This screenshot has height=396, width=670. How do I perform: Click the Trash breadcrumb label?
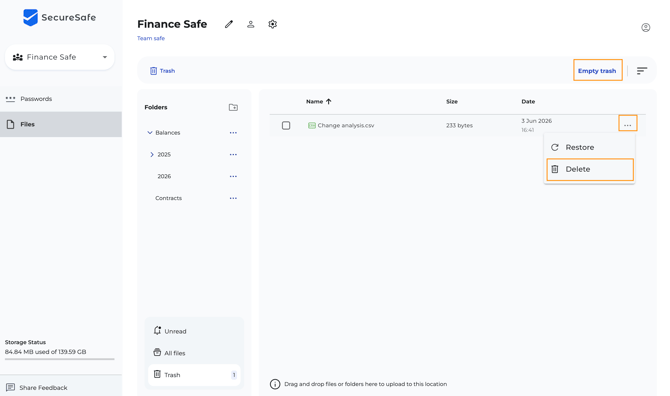167,71
